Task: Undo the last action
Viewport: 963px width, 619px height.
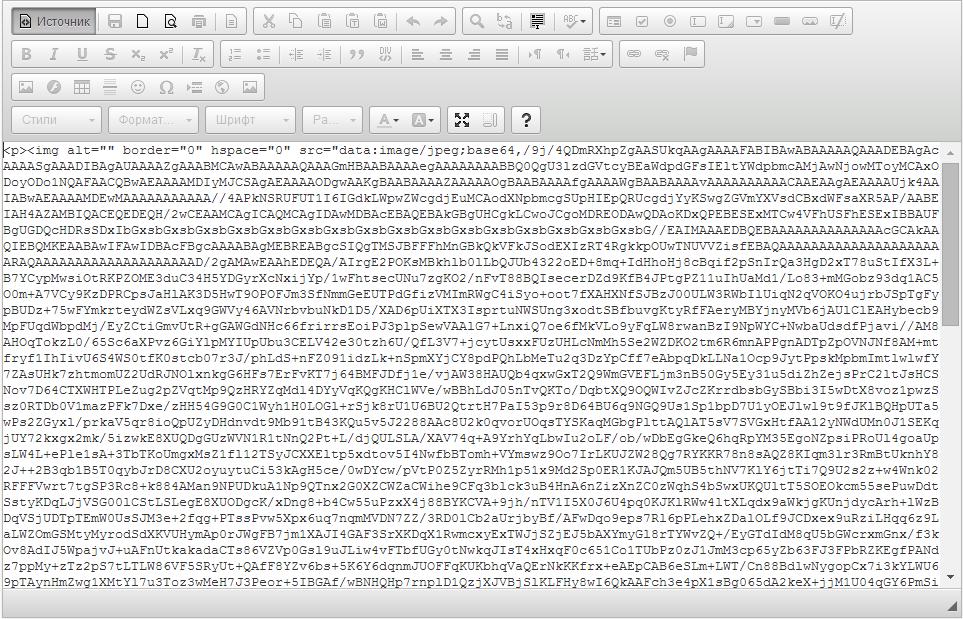Action: 413,21
